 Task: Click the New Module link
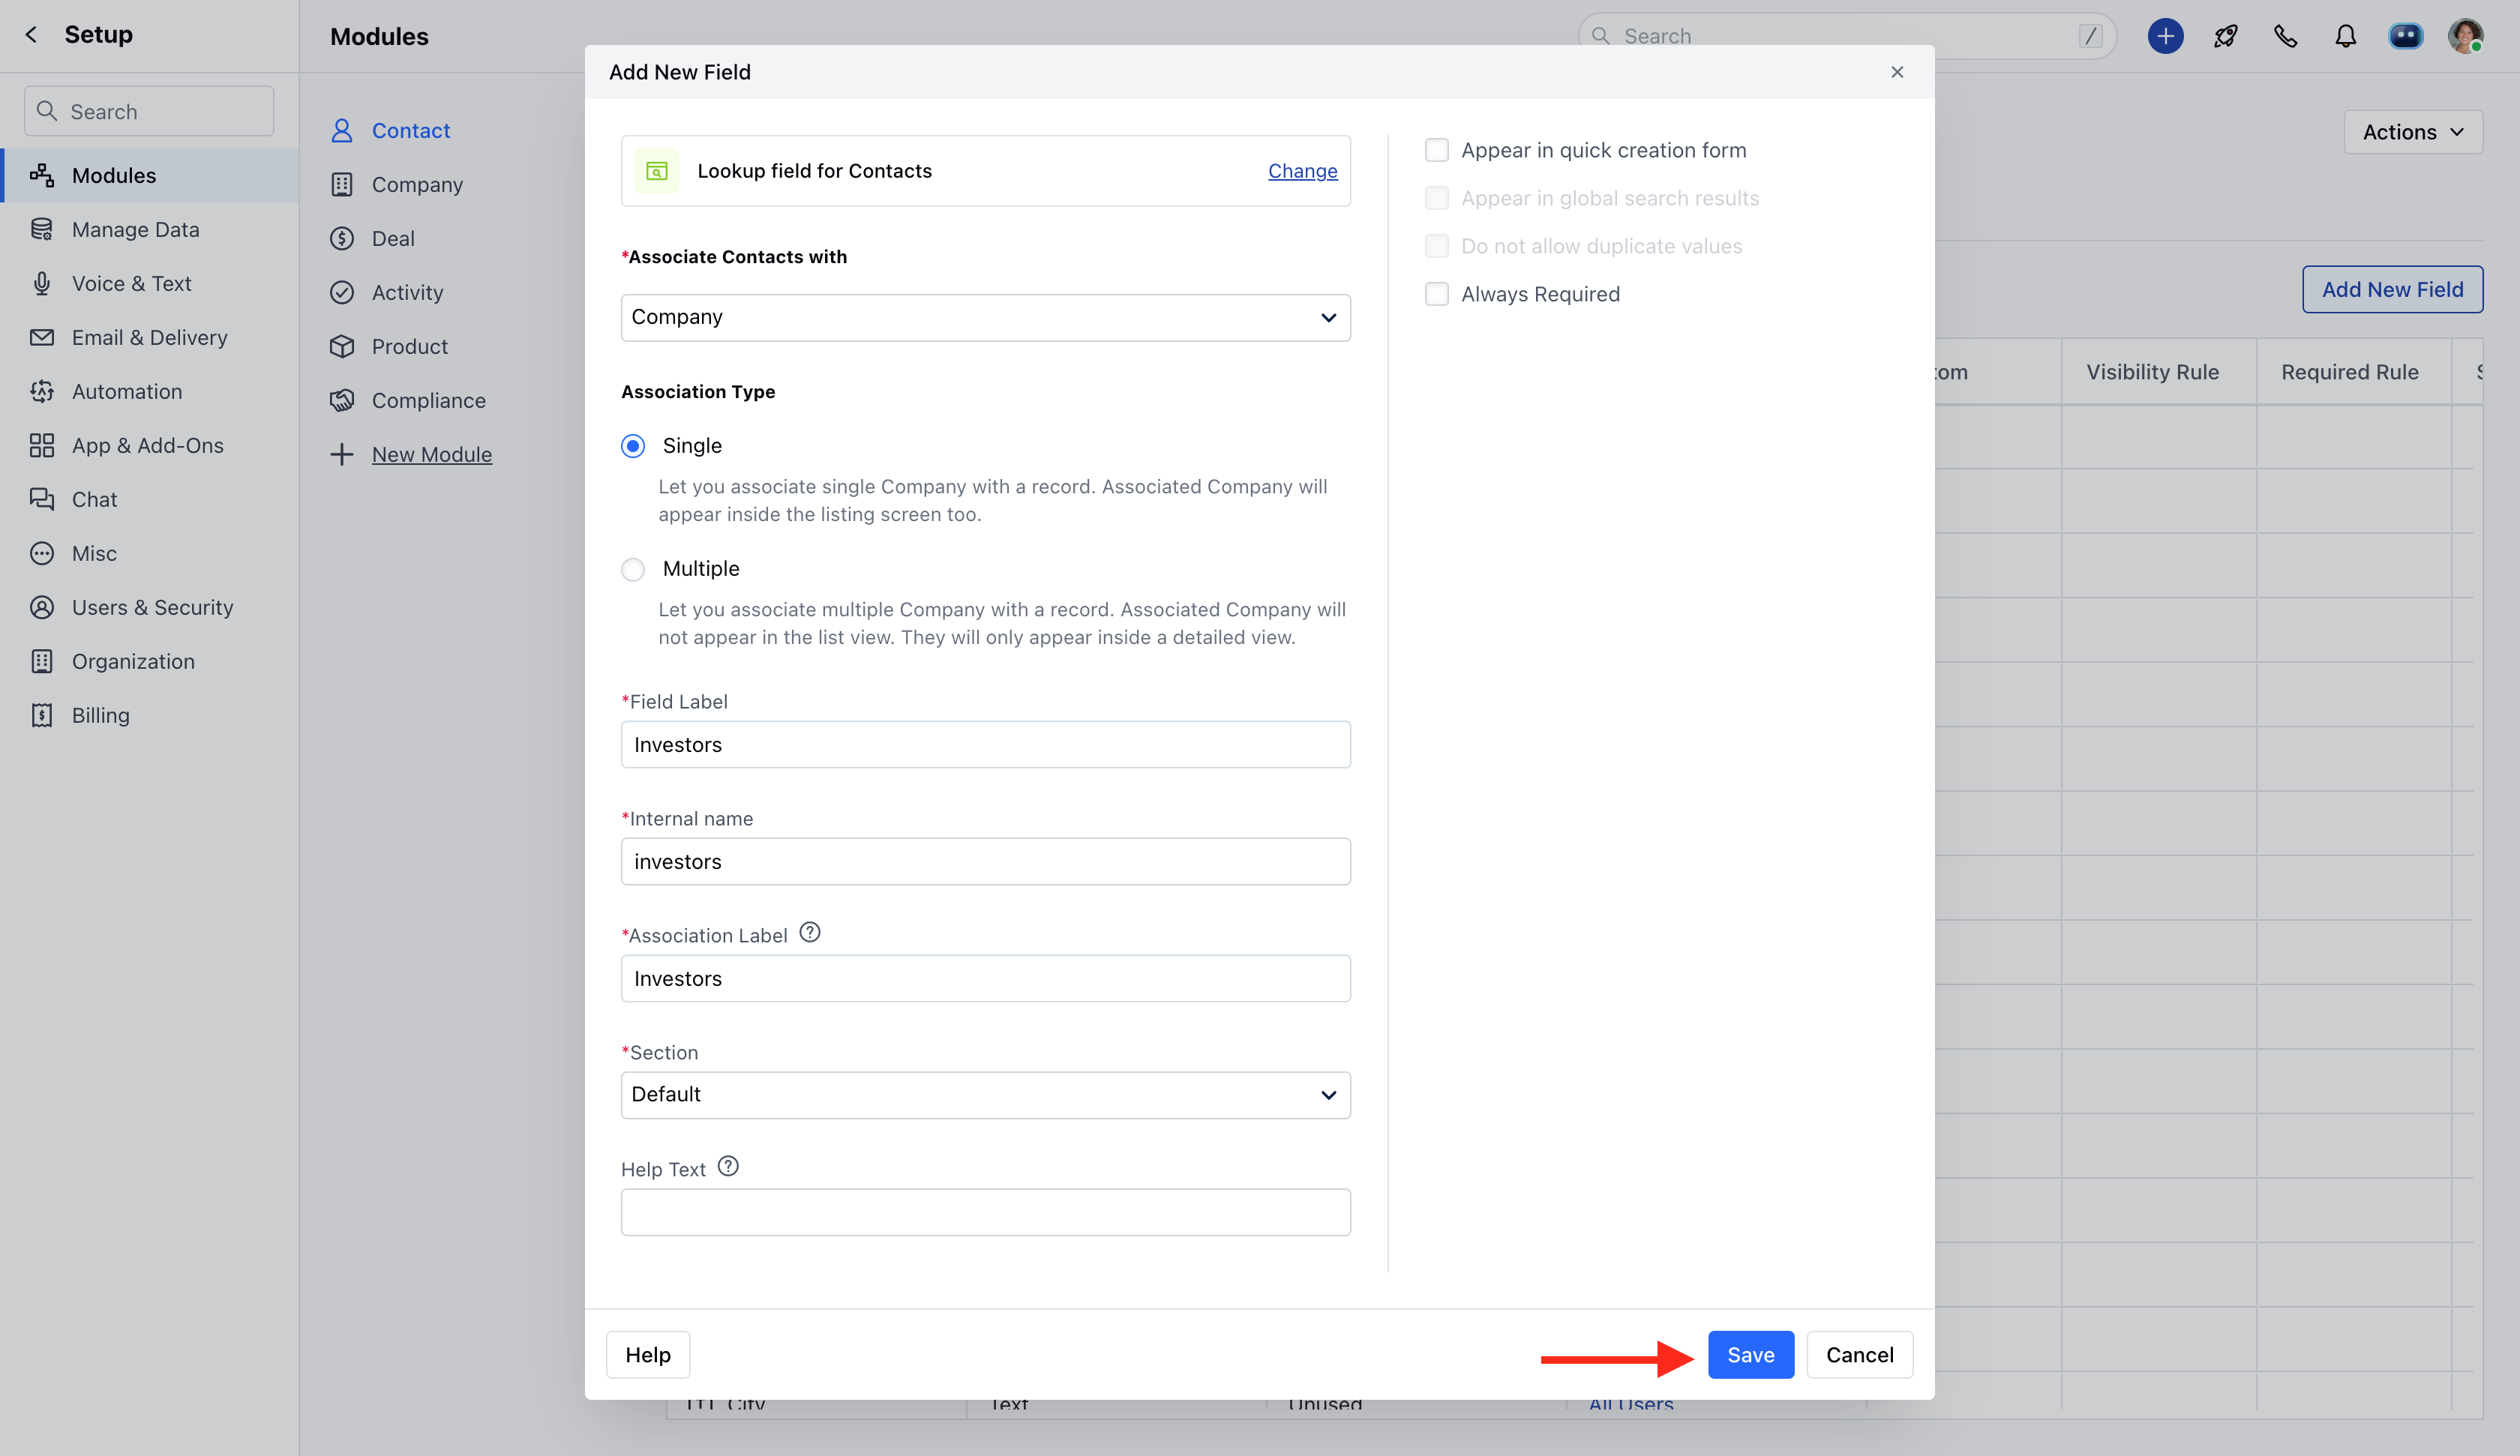coord(431,454)
